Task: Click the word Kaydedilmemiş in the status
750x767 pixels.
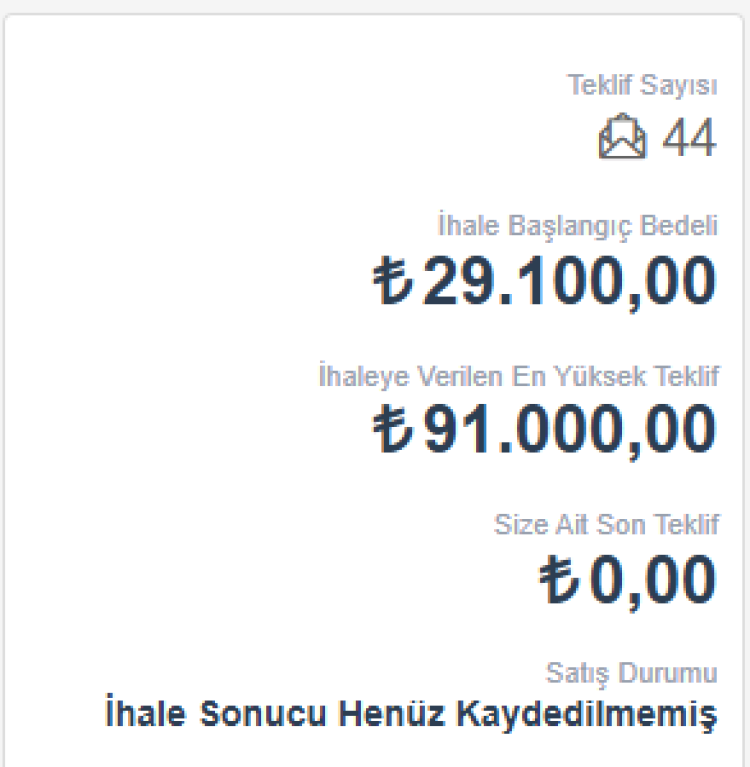Action: pyautogui.click(x=586, y=715)
